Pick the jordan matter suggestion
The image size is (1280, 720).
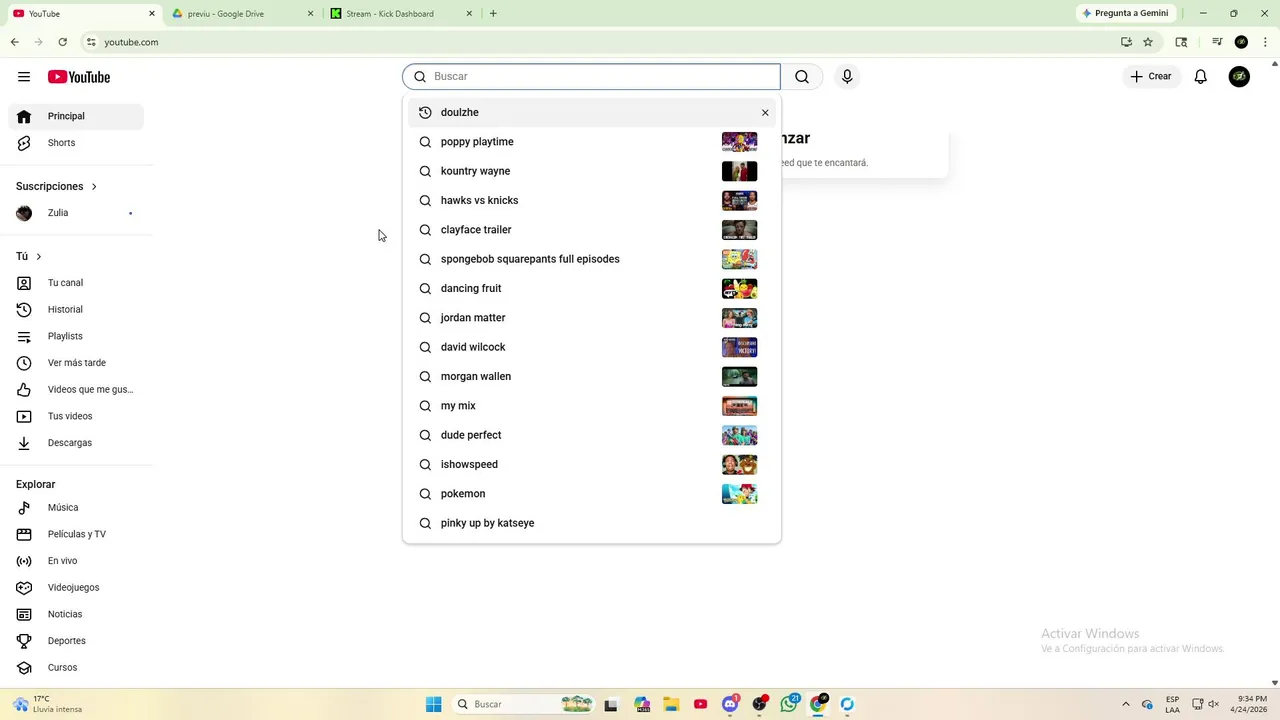[x=591, y=318]
